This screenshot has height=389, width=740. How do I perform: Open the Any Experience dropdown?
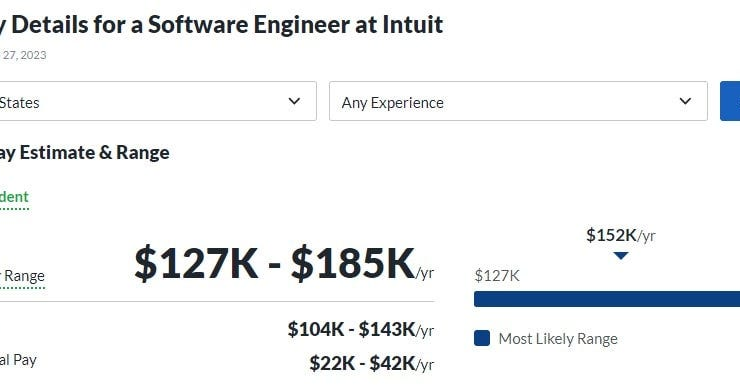click(518, 101)
